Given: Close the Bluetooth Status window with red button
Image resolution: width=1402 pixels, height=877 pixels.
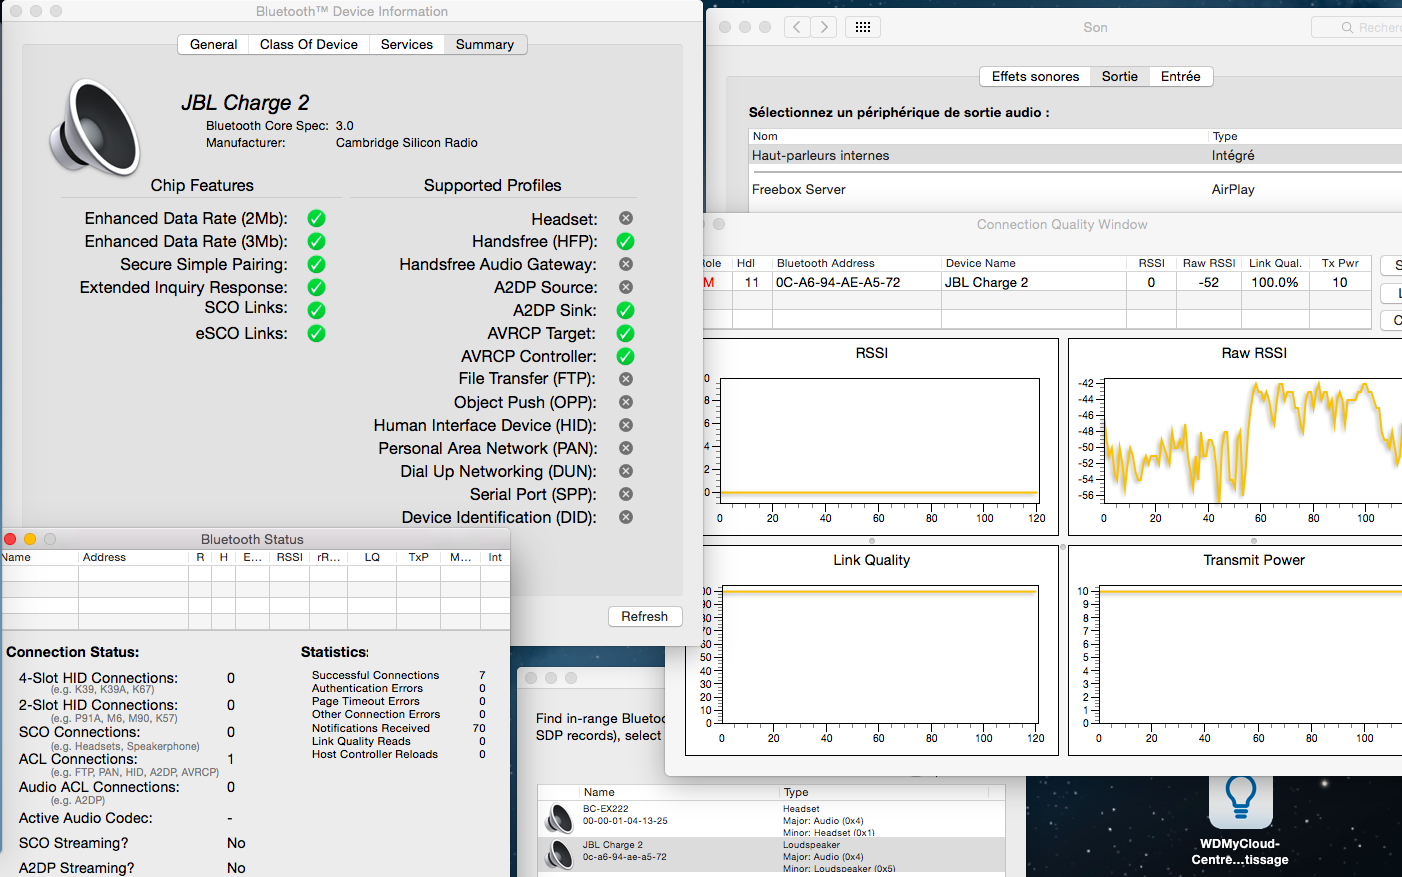Looking at the screenshot, I should (x=10, y=539).
